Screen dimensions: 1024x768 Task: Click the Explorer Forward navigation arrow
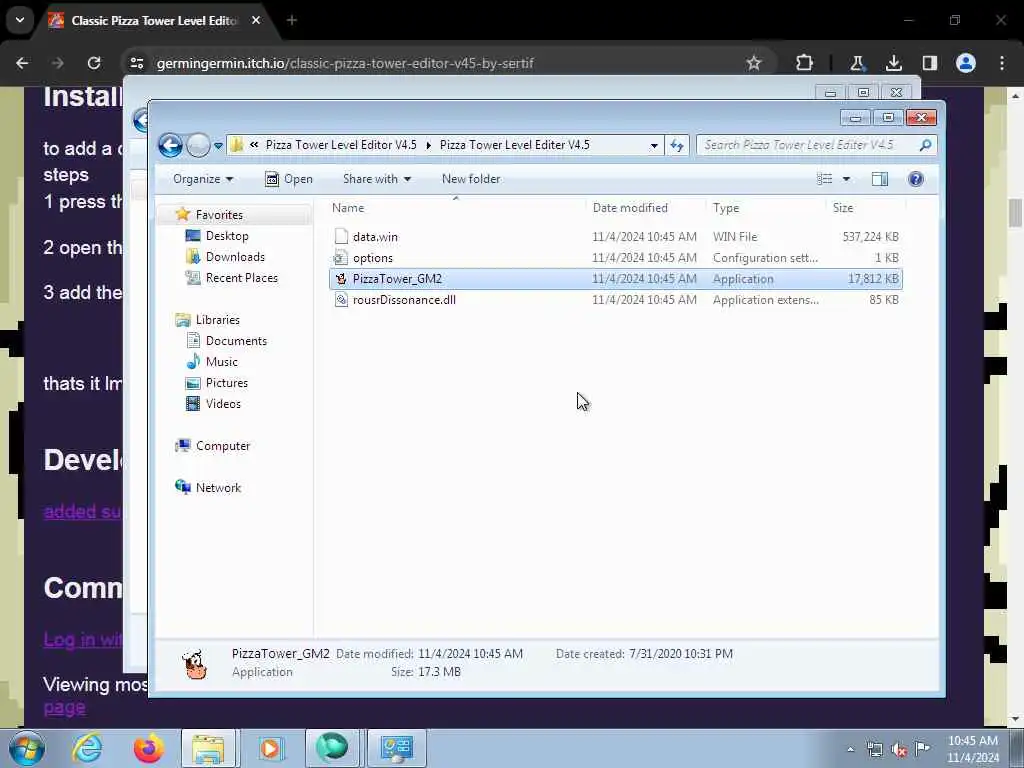pos(198,145)
